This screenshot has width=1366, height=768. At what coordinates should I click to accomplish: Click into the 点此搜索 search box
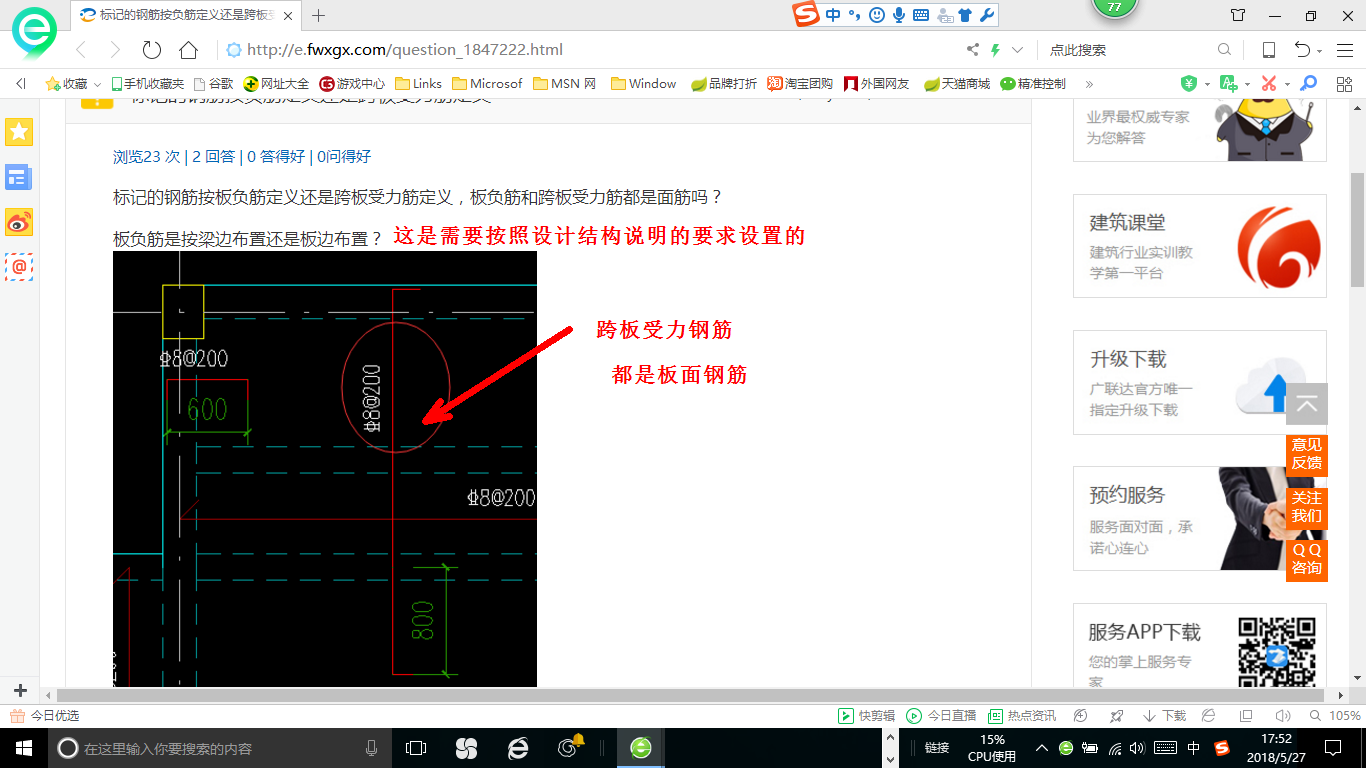tap(1128, 50)
